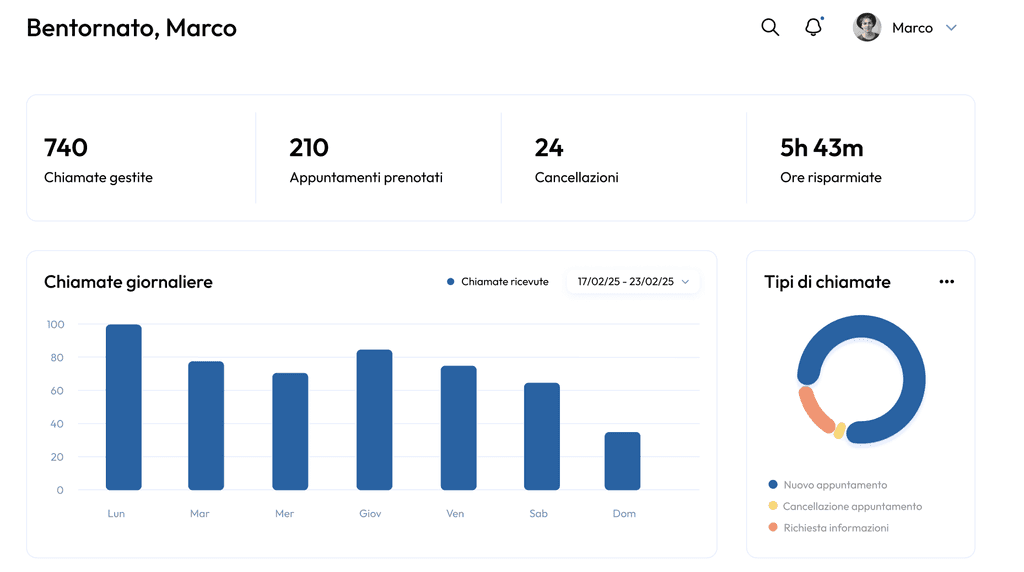Select the Nuovo appuntamento legend entry

pyautogui.click(x=828, y=485)
